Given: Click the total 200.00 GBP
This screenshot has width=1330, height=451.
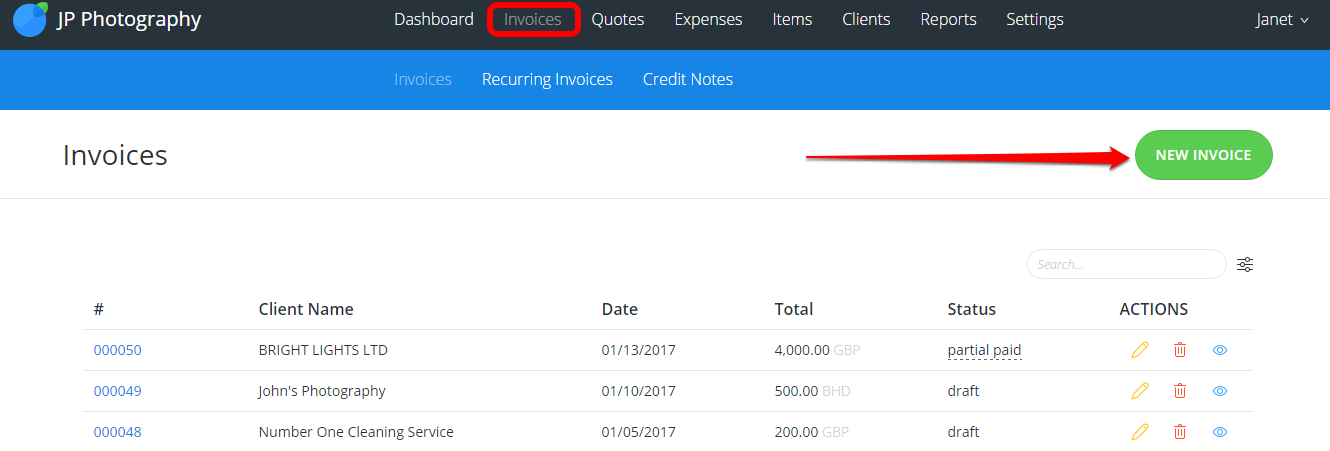Looking at the screenshot, I should (813, 432).
